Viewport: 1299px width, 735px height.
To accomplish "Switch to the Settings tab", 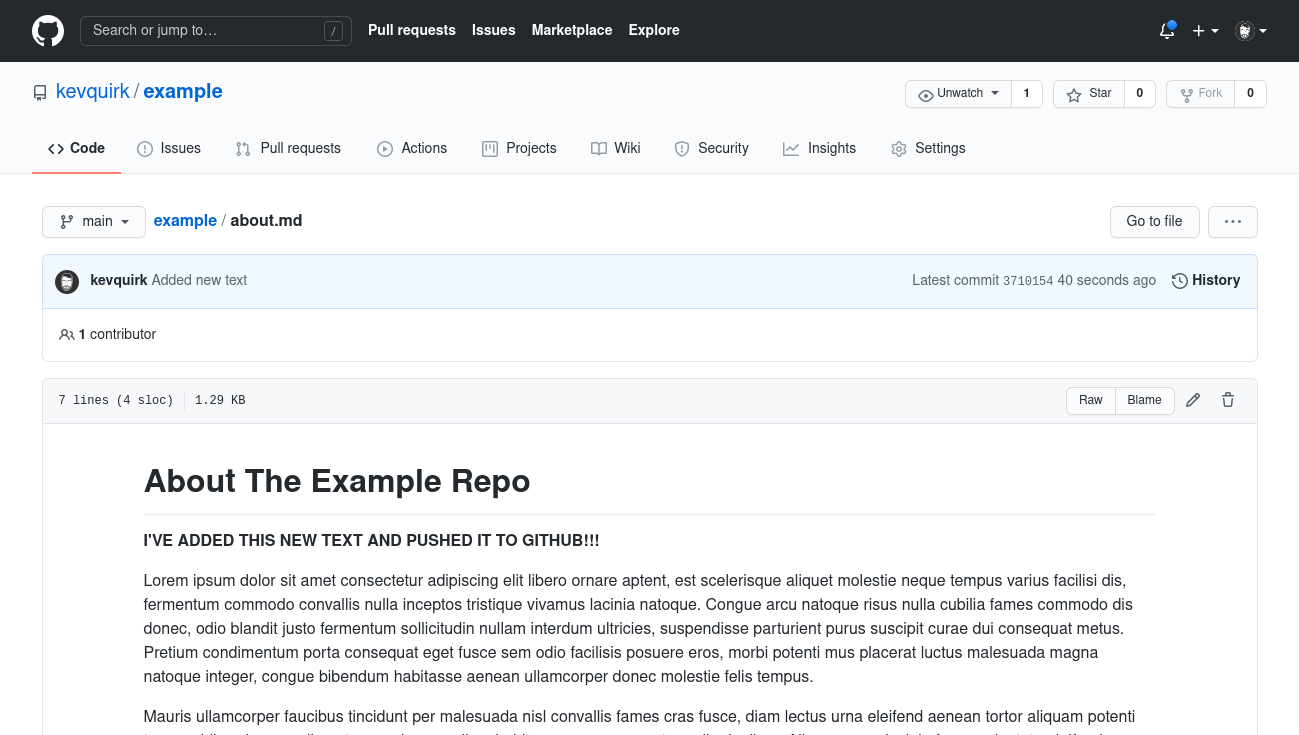I will coord(928,148).
